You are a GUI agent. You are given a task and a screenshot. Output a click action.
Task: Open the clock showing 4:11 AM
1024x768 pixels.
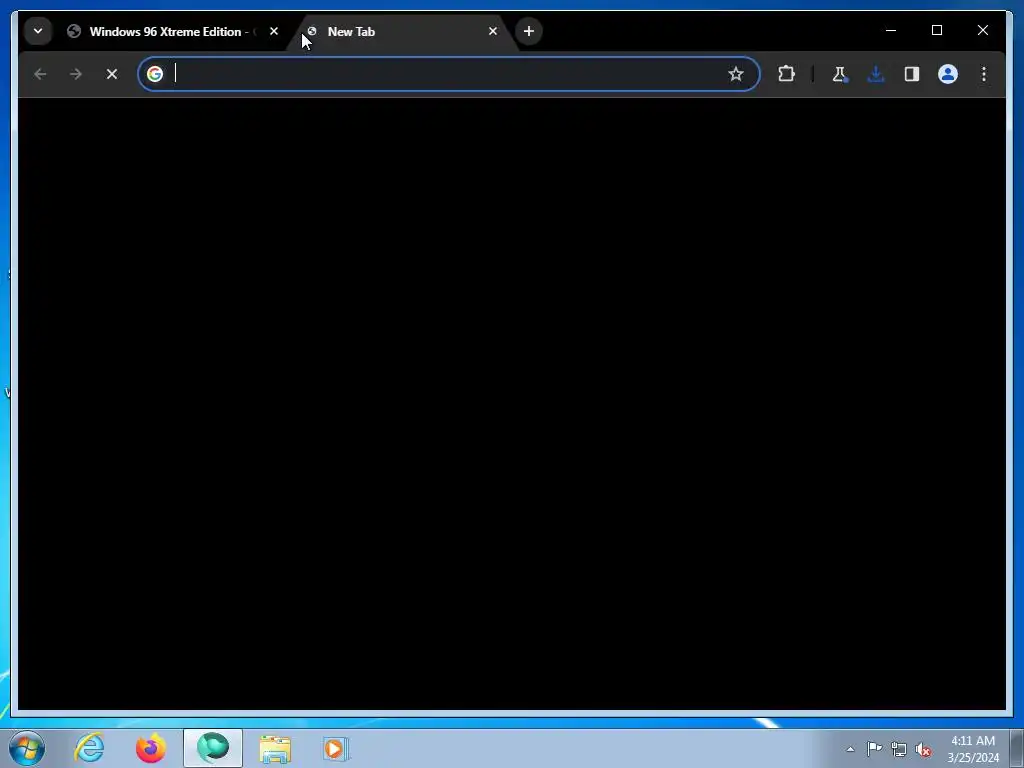973,749
